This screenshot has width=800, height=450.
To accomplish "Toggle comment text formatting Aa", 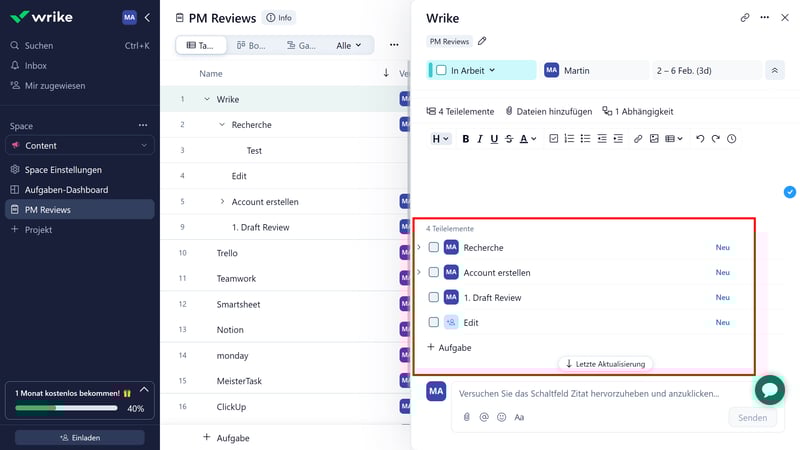I will pyautogui.click(x=519, y=417).
